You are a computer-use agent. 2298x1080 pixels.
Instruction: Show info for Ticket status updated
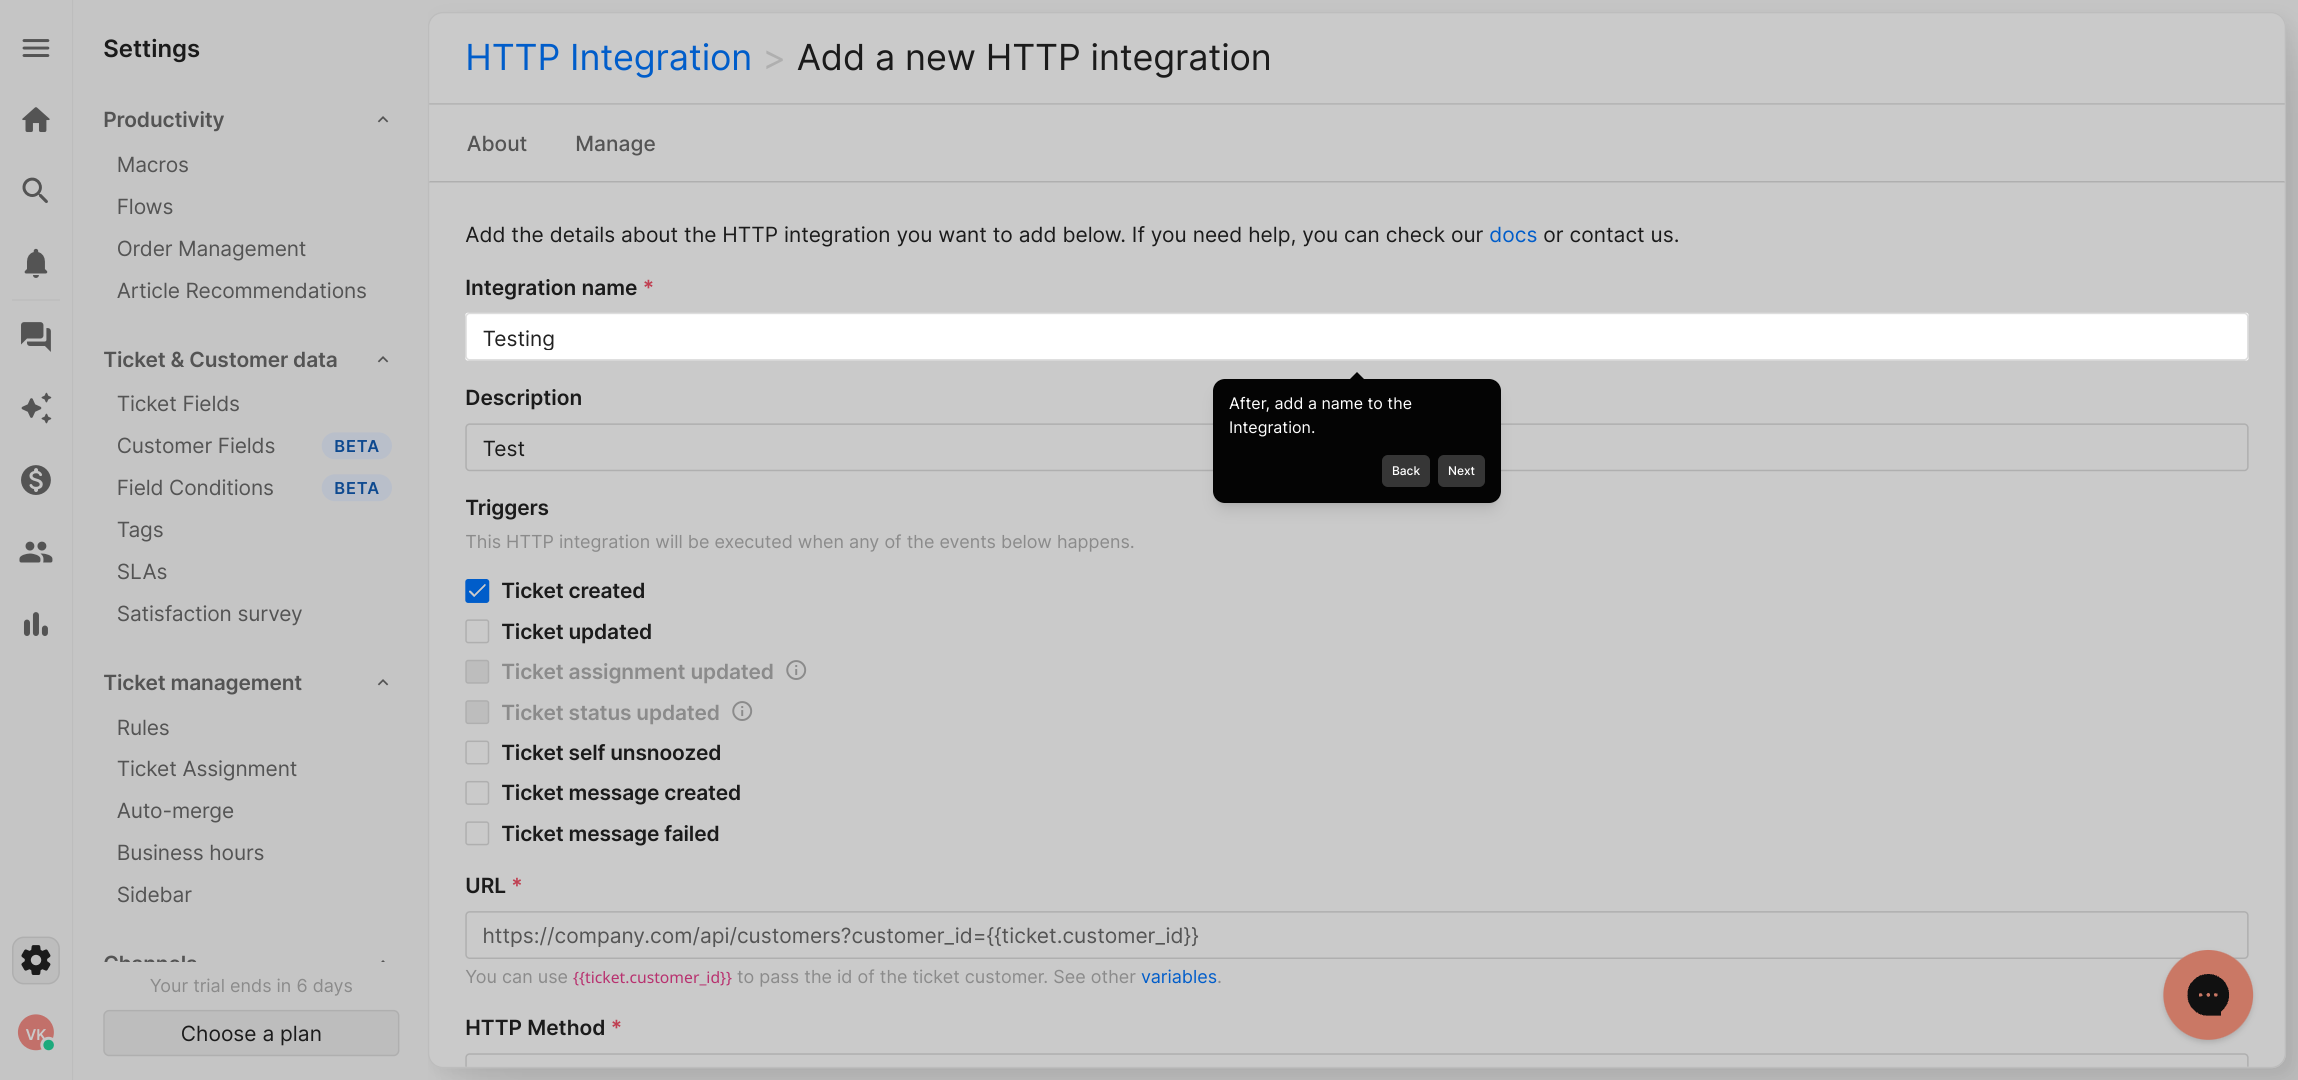[742, 711]
